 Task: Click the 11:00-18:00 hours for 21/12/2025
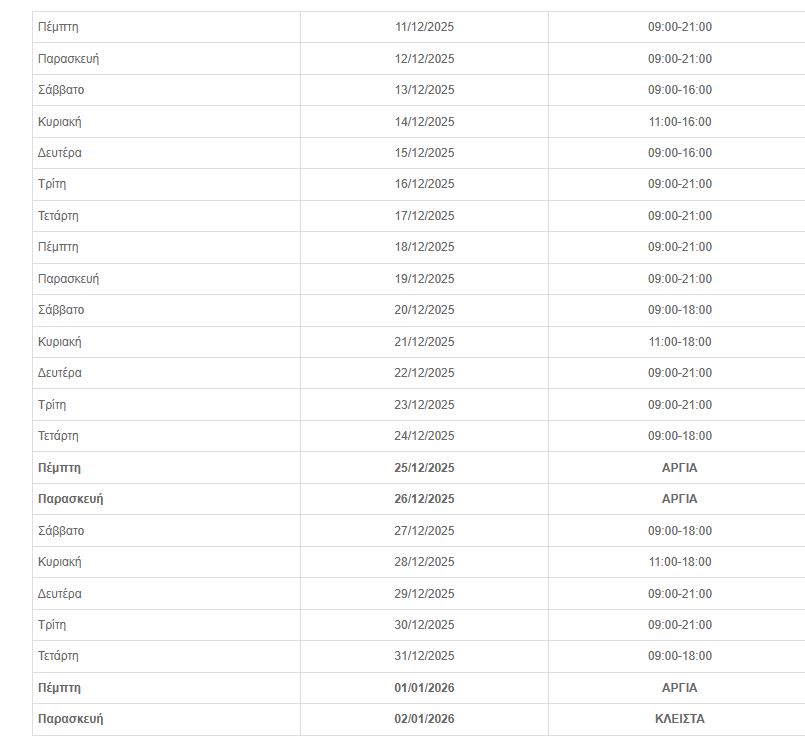(x=679, y=342)
